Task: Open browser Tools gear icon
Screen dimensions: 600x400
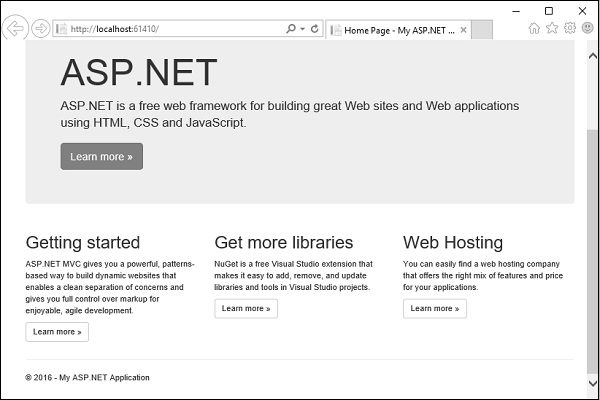Action: click(x=570, y=29)
